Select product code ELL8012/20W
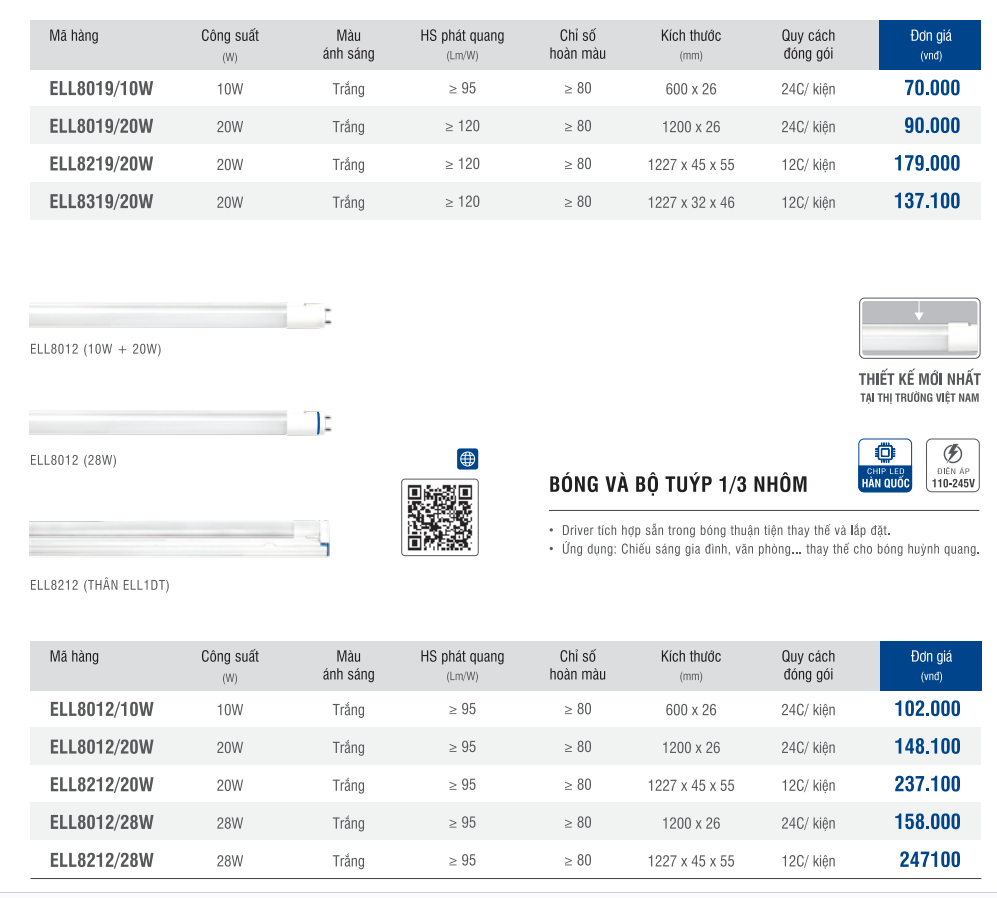The height and width of the screenshot is (898, 997). point(102,747)
